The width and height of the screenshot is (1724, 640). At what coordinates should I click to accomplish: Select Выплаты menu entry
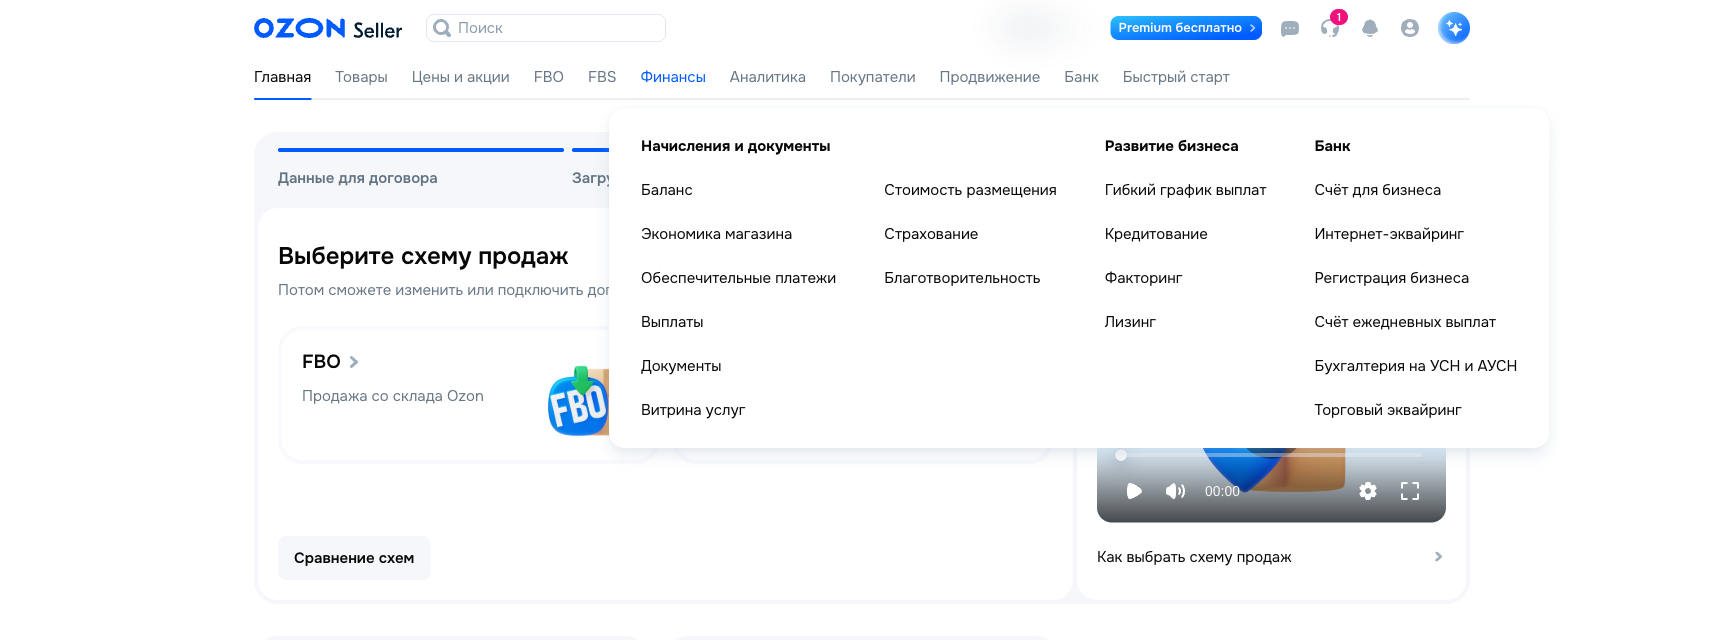click(x=672, y=322)
